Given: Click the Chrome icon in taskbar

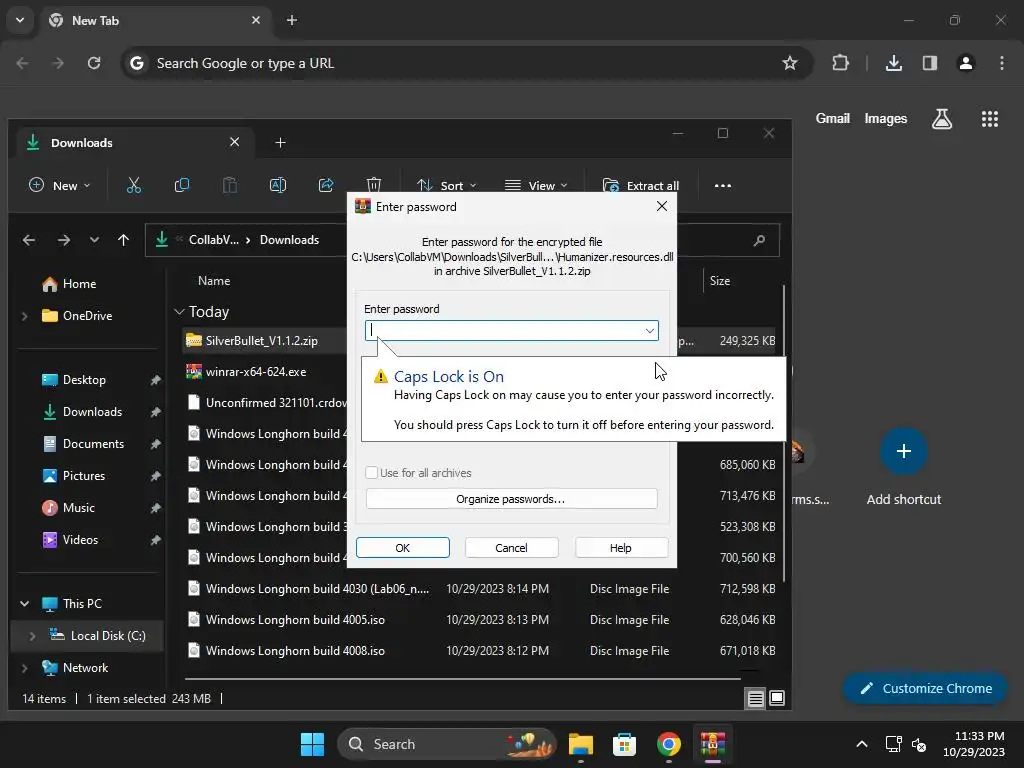Looking at the screenshot, I should tap(669, 744).
